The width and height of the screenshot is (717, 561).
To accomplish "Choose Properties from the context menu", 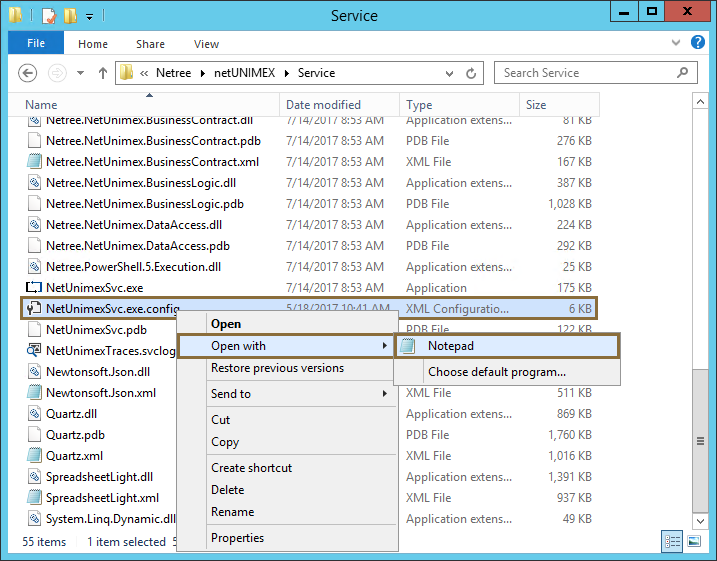I will coord(237,538).
